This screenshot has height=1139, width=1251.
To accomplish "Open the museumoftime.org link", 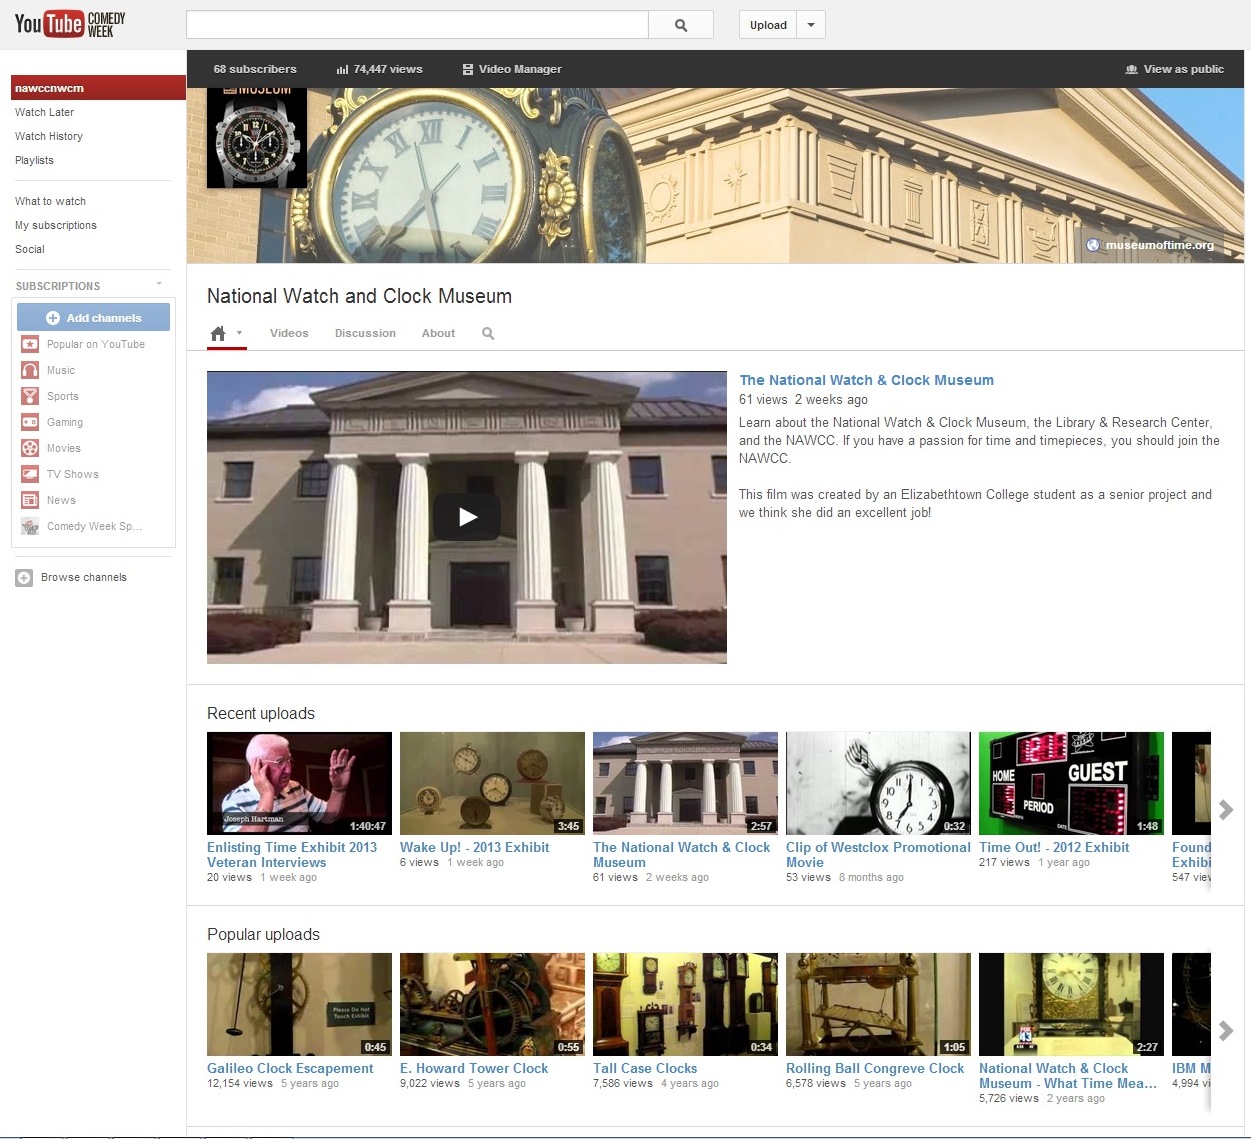I will [1150, 245].
